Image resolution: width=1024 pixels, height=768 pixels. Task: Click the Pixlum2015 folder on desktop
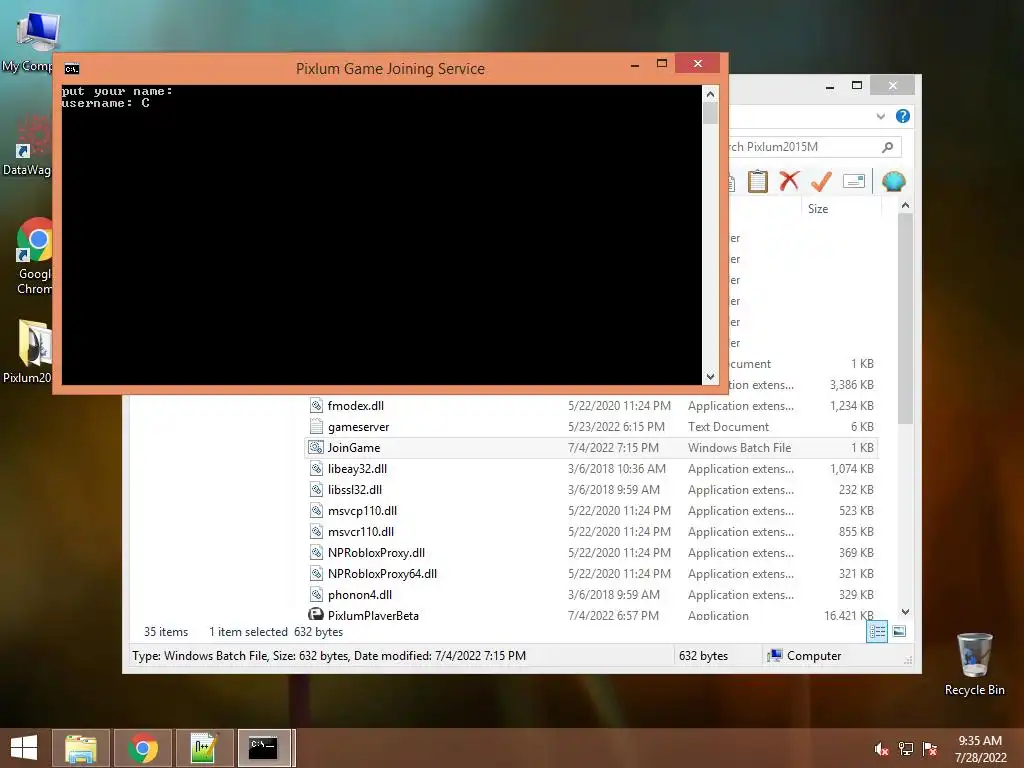click(27, 351)
